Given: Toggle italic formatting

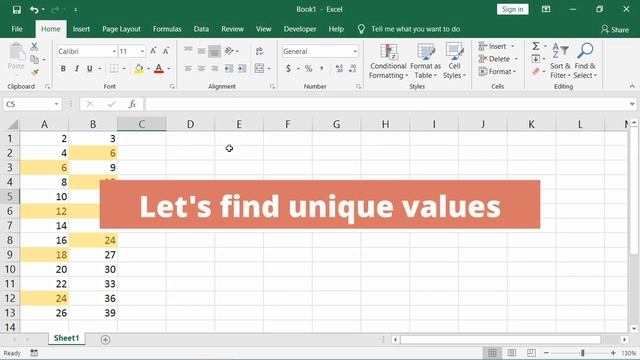Looking at the screenshot, I should 76,69.
